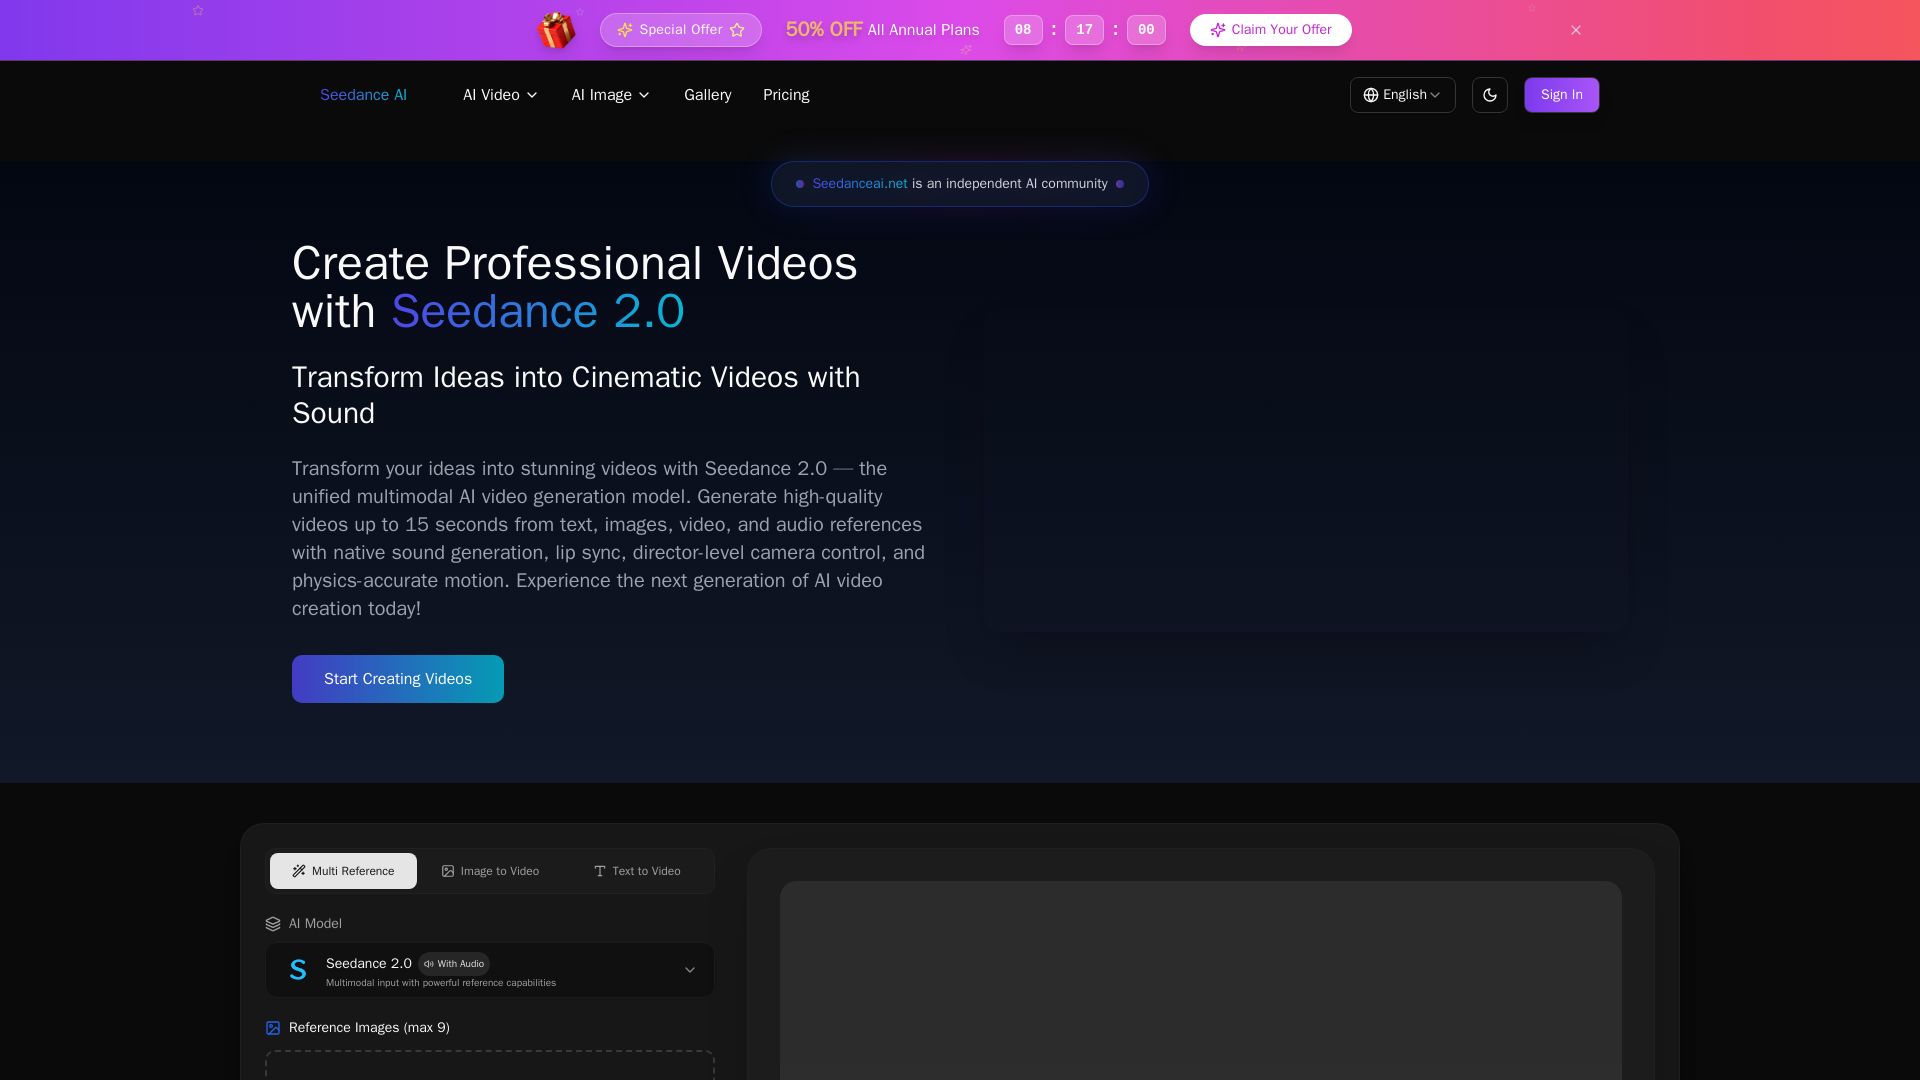This screenshot has height=1080, width=1920.
Task: Click the AI Model layers icon
Action: [273, 924]
